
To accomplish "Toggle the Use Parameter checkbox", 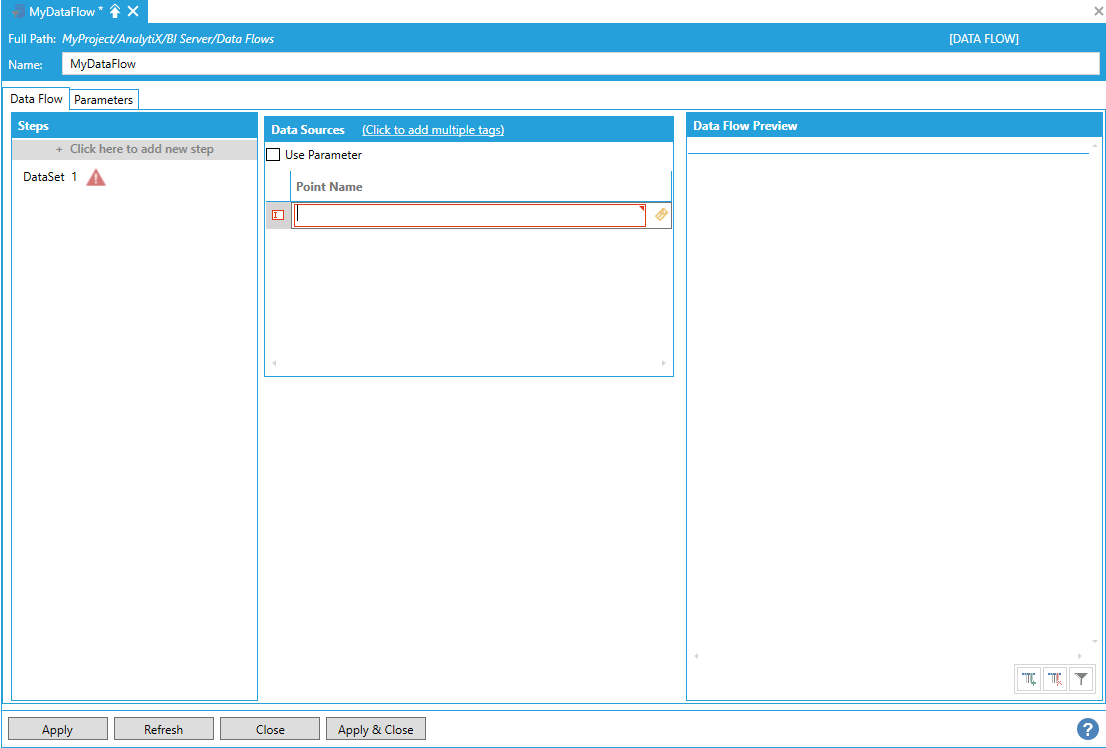I will pyautogui.click(x=273, y=155).
